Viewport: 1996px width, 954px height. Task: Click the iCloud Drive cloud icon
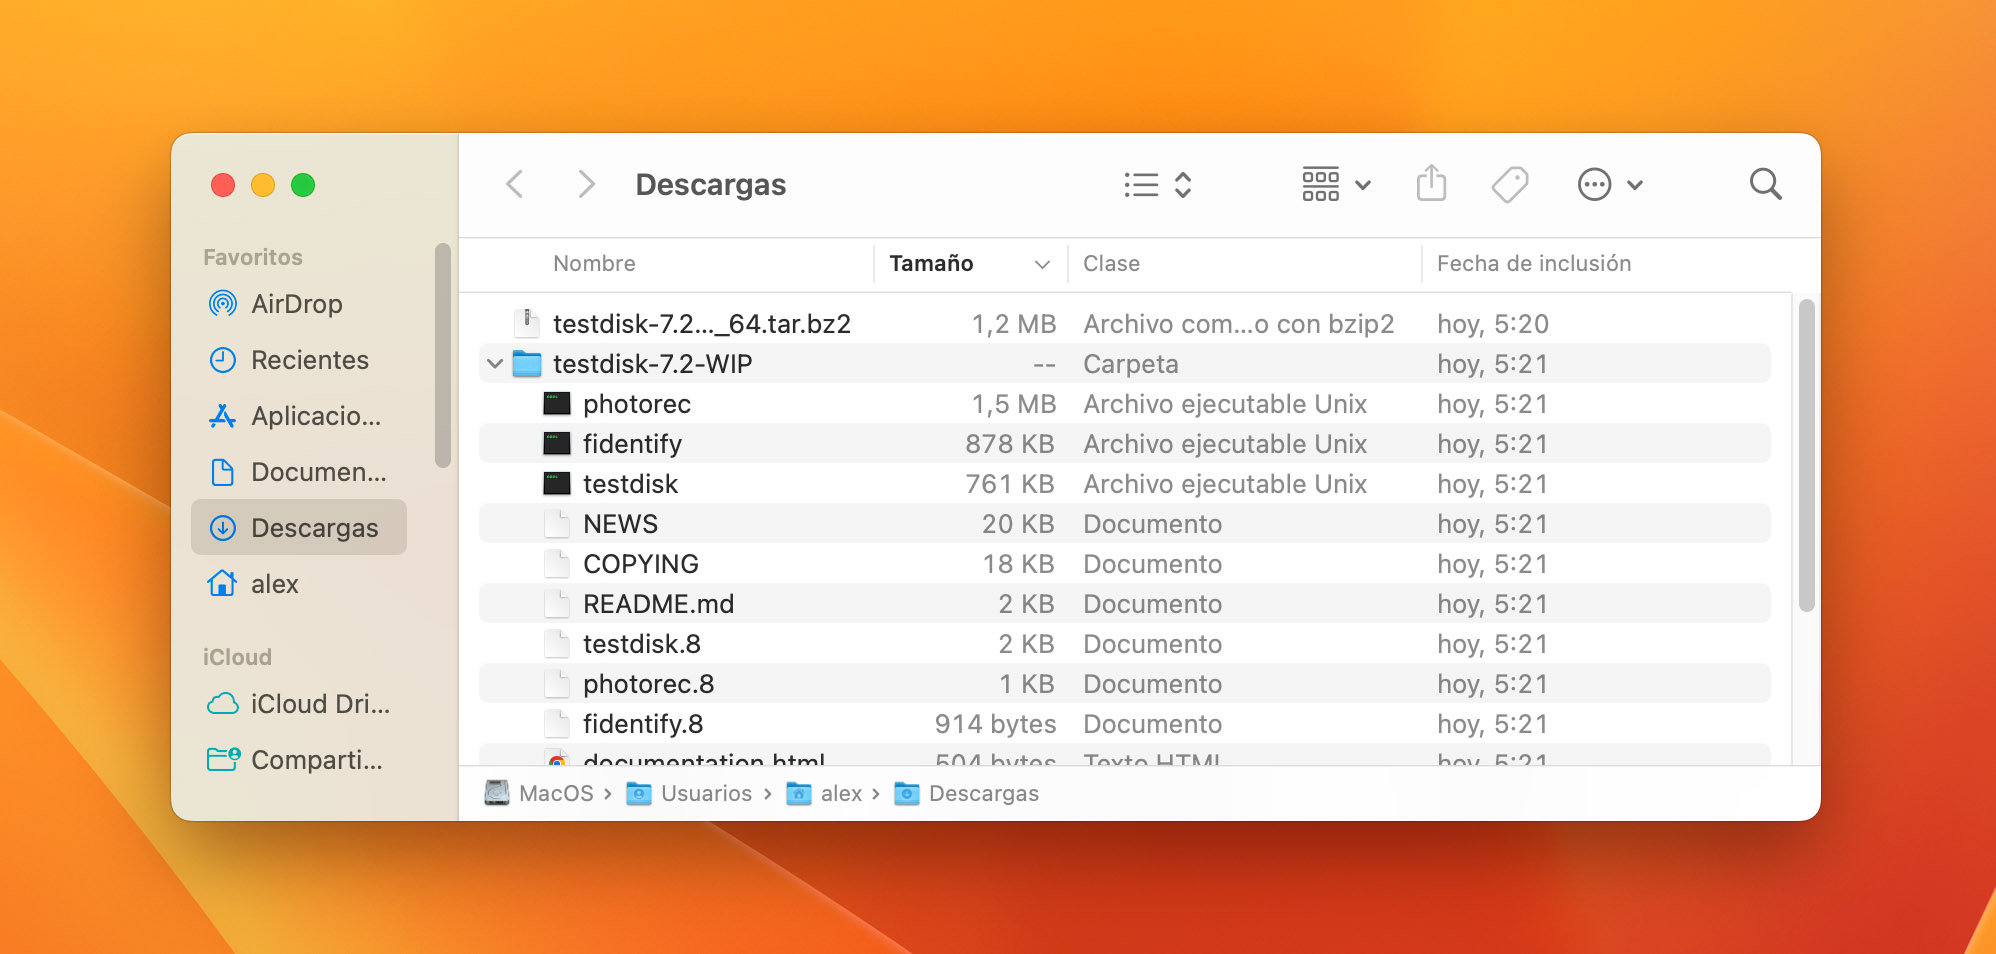pyautogui.click(x=222, y=704)
